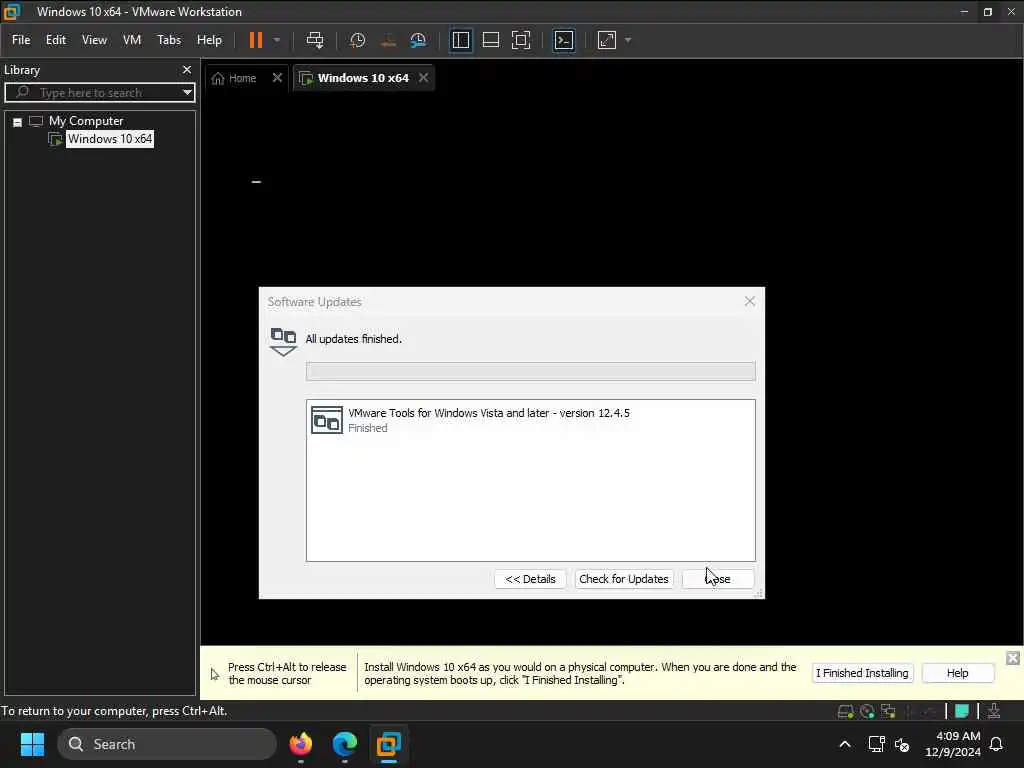Screen dimensions: 1024x768
Task: Click the I Finished Installing button
Action: click(862, 673)
